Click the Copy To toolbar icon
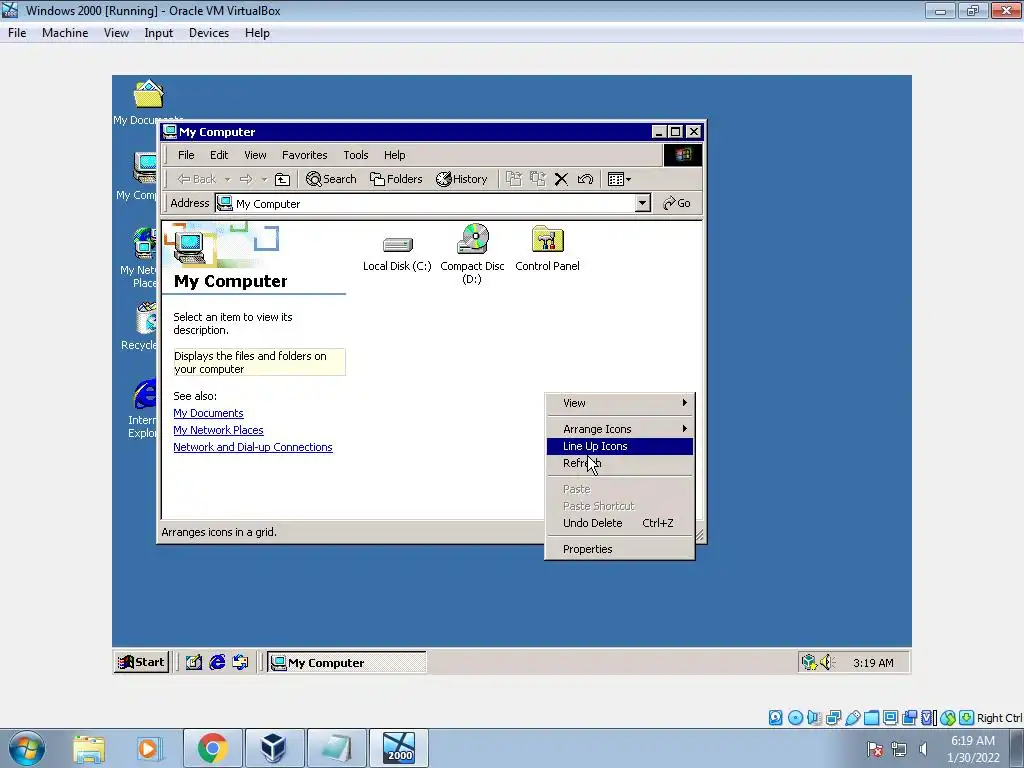1024x768 pixels. tap(537, 179)
